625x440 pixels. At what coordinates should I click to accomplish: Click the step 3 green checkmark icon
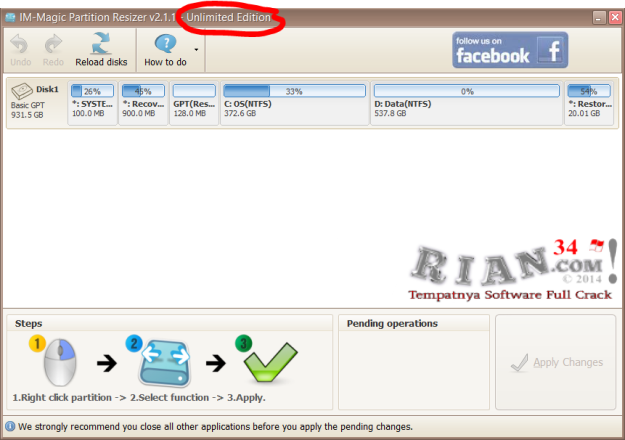(x=270, y=362)
